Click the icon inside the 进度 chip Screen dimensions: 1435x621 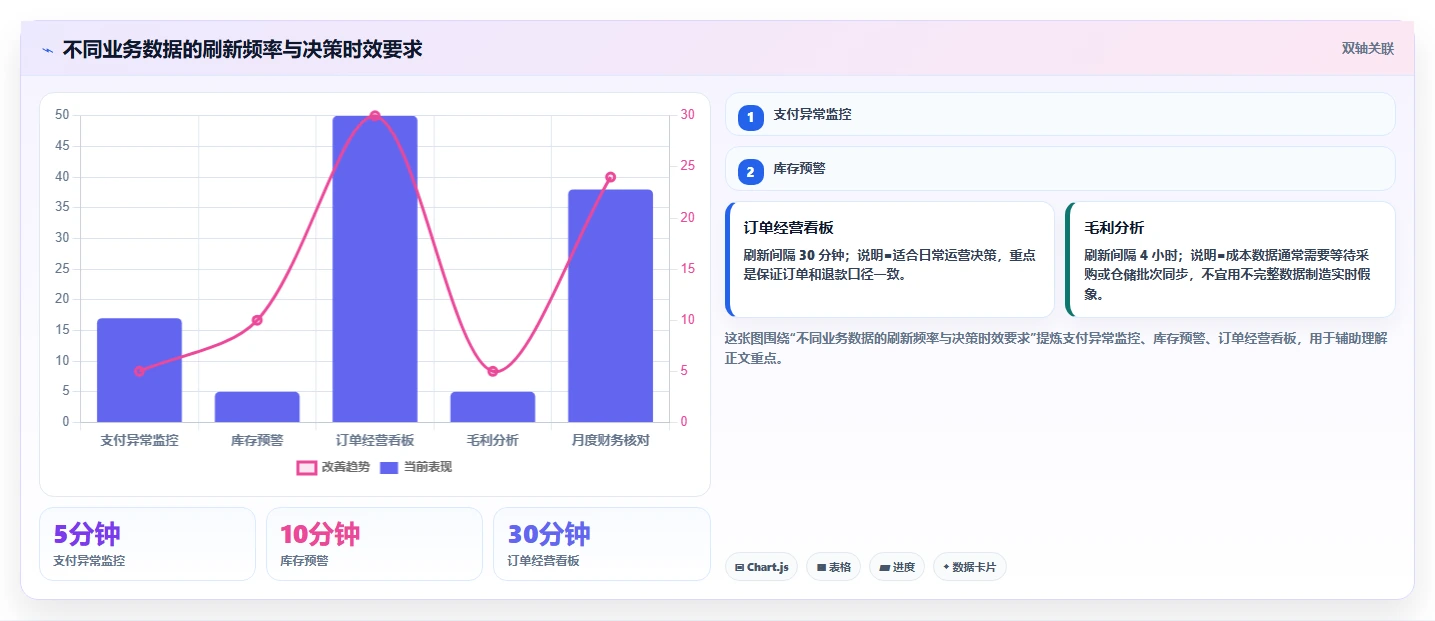pos(884,567)
